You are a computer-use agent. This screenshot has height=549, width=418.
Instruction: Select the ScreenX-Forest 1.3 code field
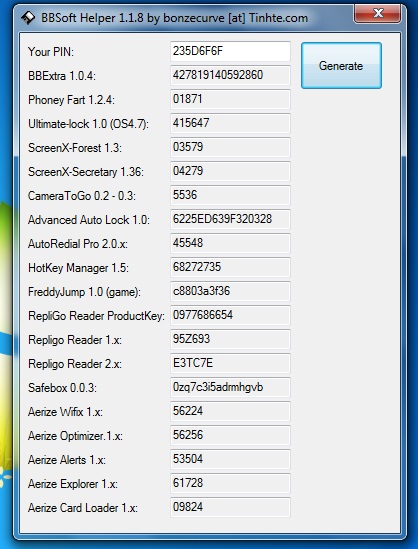point(230,147)
